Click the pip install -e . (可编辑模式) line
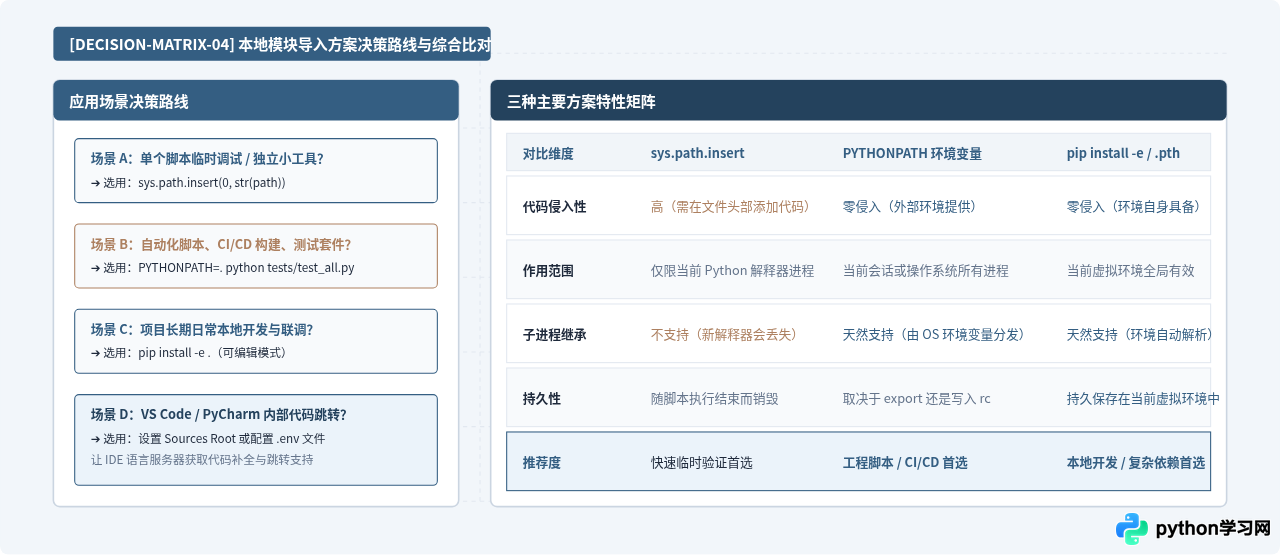 [x=188, y=353]
